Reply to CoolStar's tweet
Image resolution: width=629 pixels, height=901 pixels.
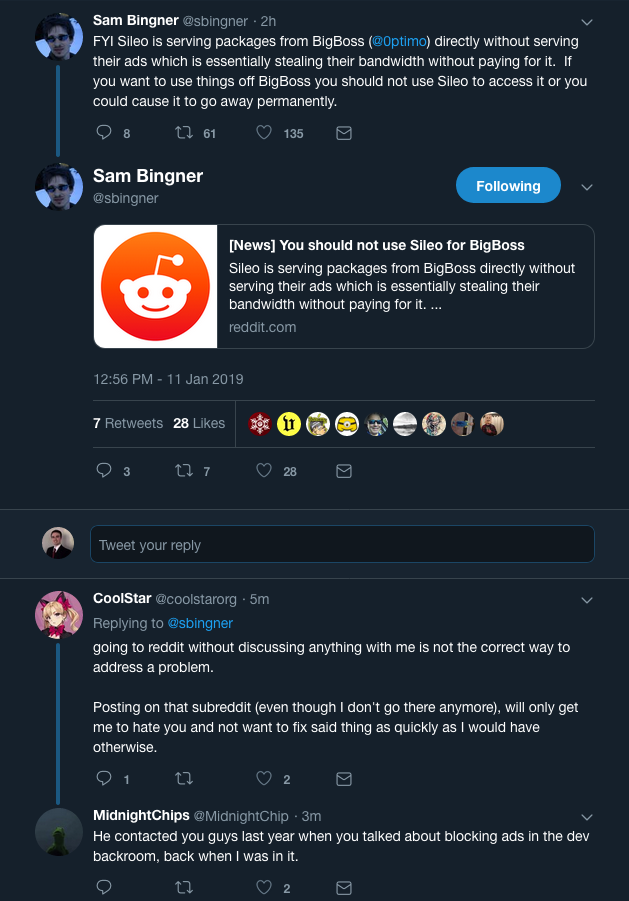point(104,779)
